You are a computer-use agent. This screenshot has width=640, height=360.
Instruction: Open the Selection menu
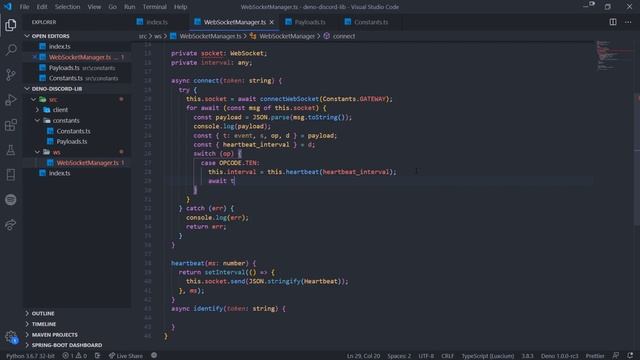67,7
